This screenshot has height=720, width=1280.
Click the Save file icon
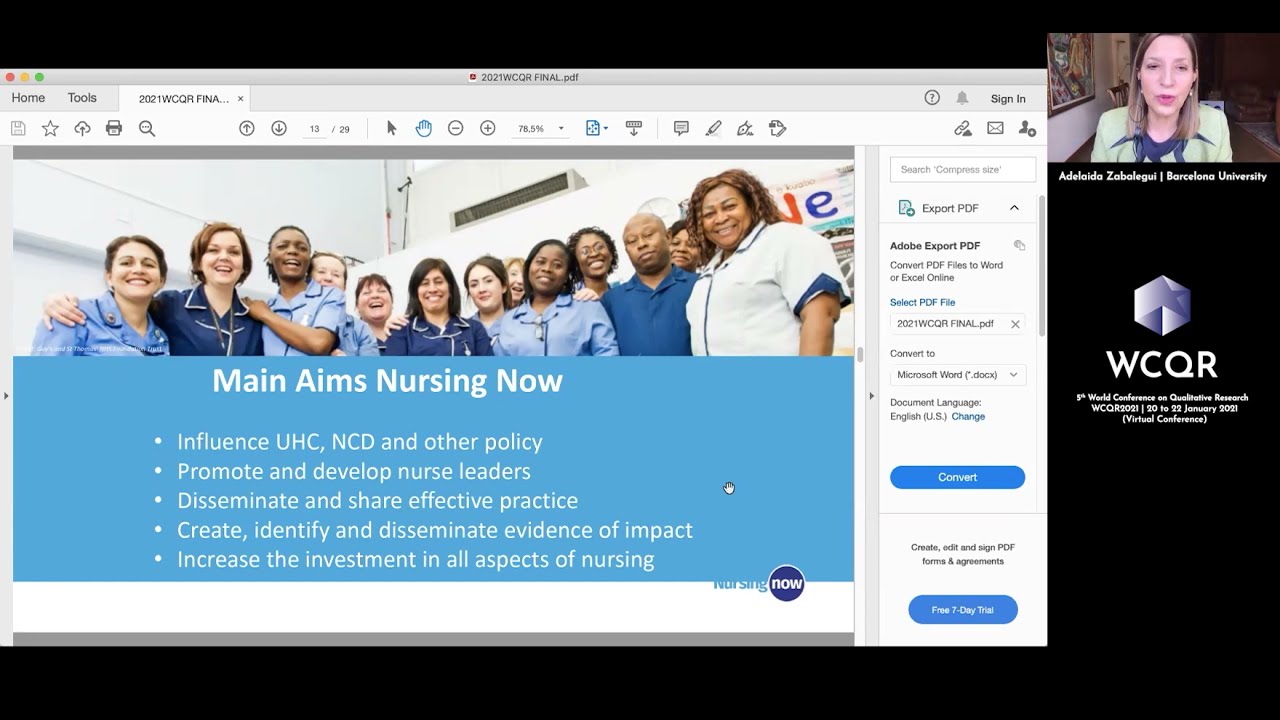click(x=18, y=128)
